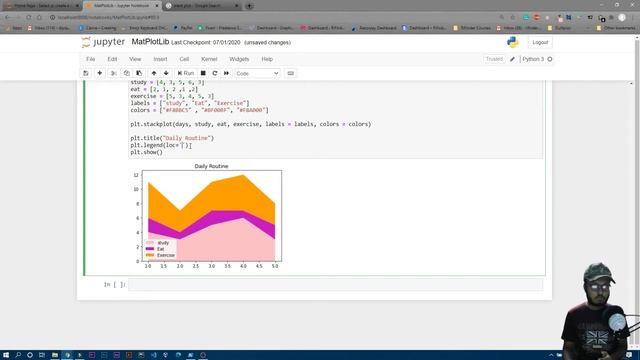Open Visual Studio Code from the taskbar
The height and width of the screenshot is (360, 640).
tap(153, 355)
